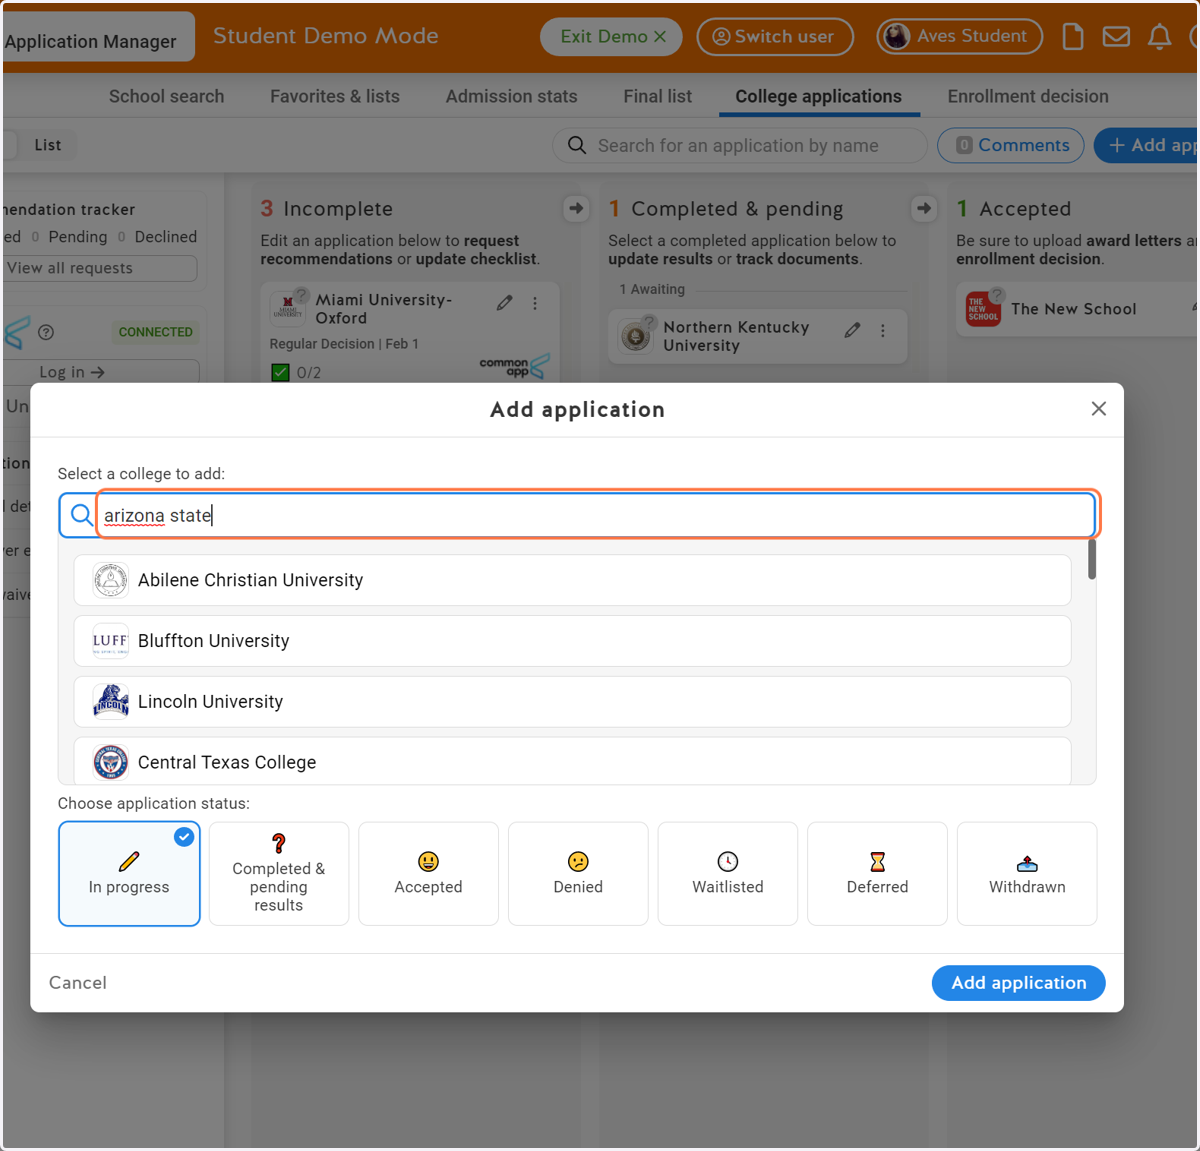
Task: Toggle the 0/2 checklist checkbox
Action: click(x=280, y=372)
